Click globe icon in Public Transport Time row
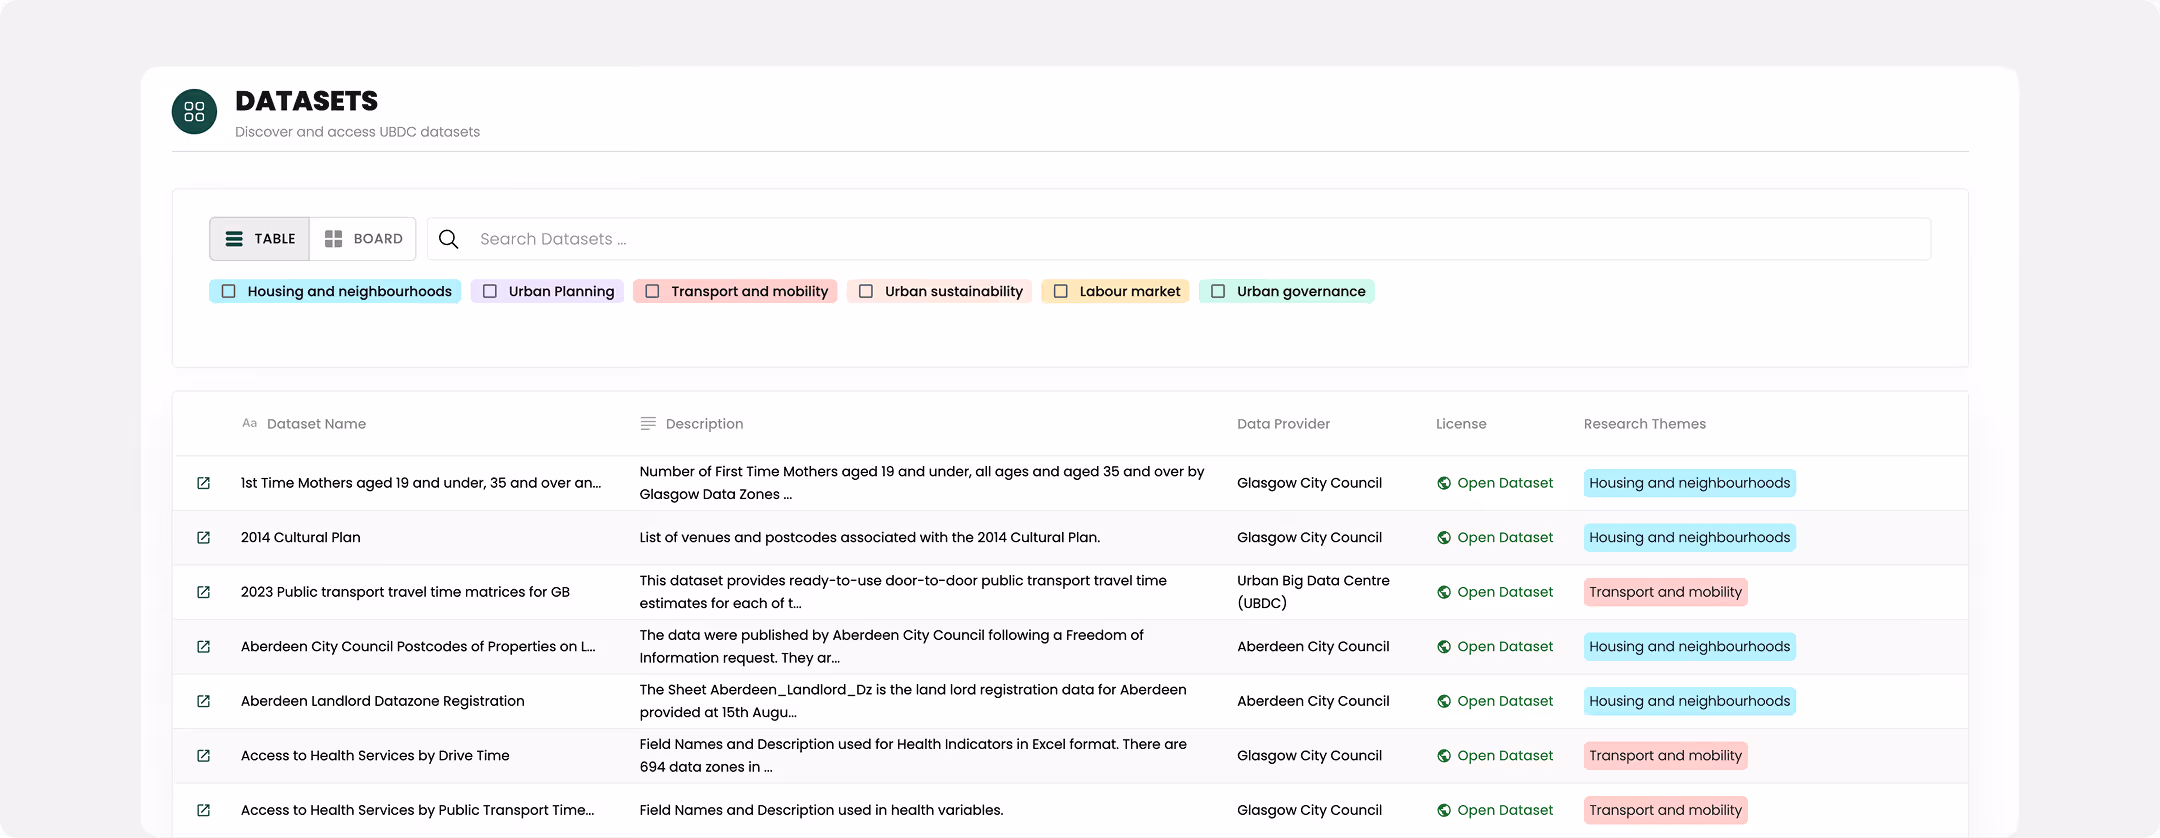The height and width of the screenshot is (838, 2160). (1444, 810)
